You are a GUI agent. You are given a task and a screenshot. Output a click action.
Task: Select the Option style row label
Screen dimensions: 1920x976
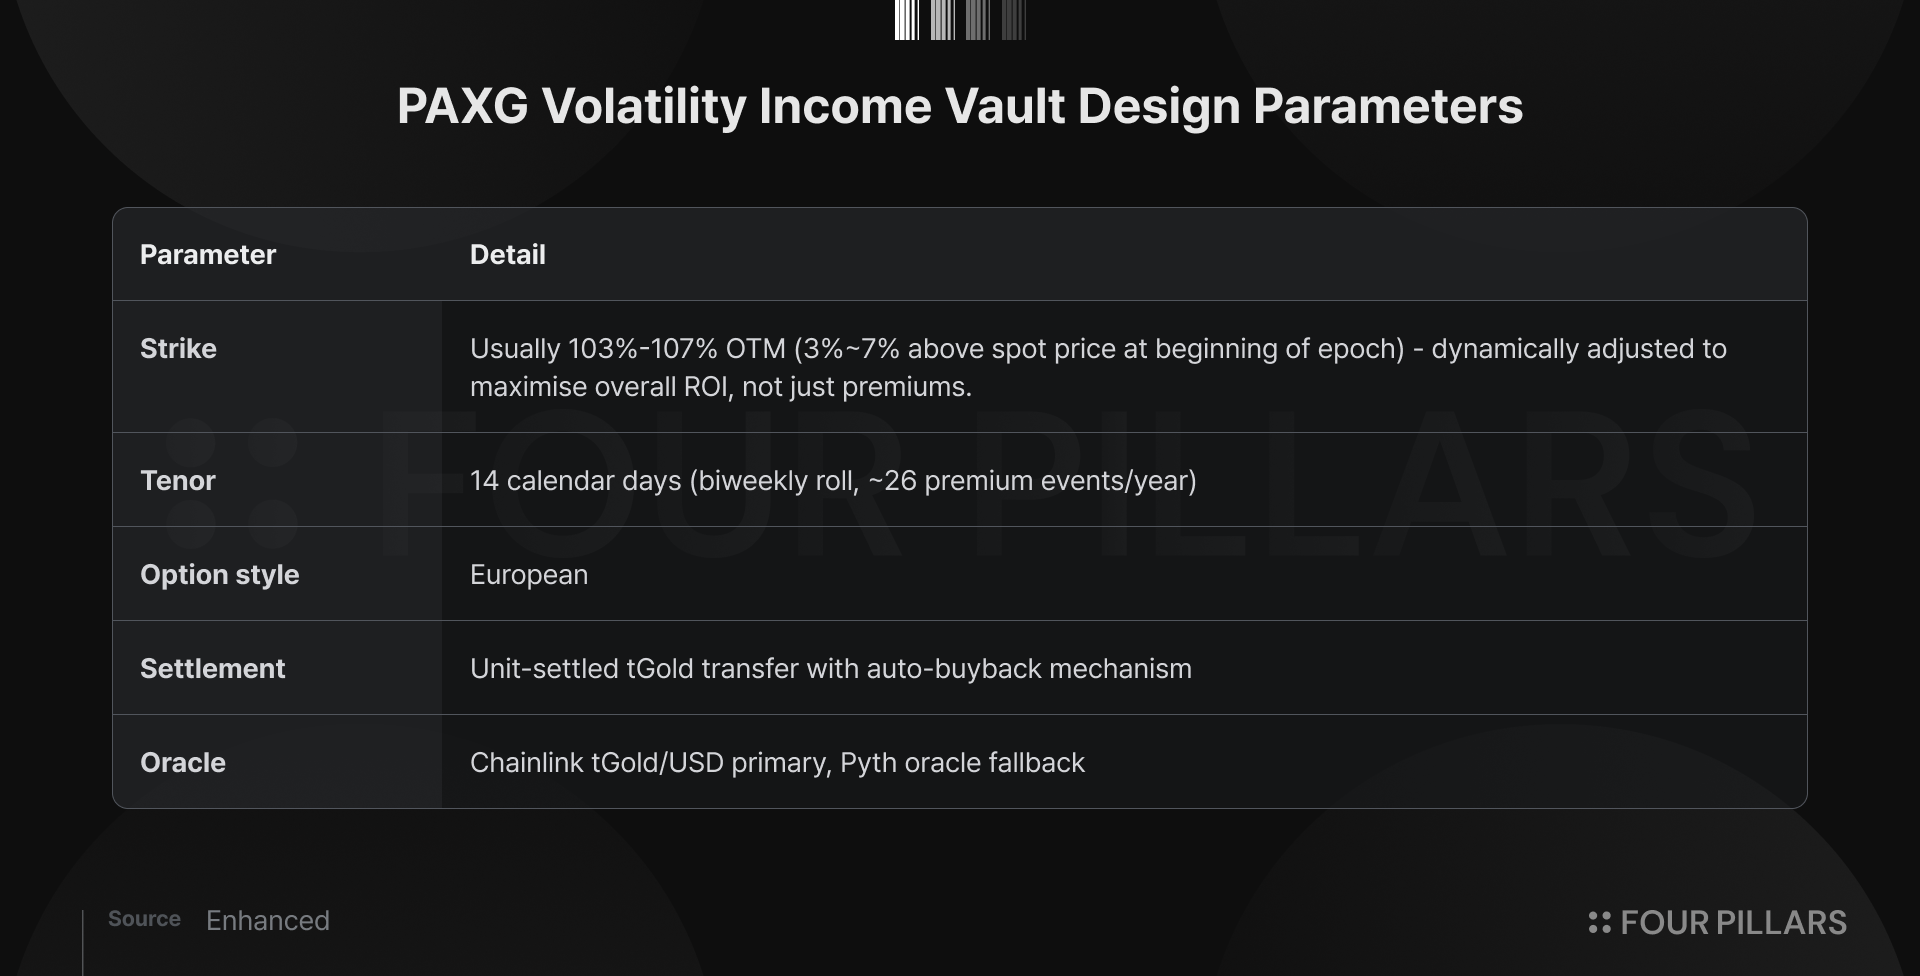220,574
